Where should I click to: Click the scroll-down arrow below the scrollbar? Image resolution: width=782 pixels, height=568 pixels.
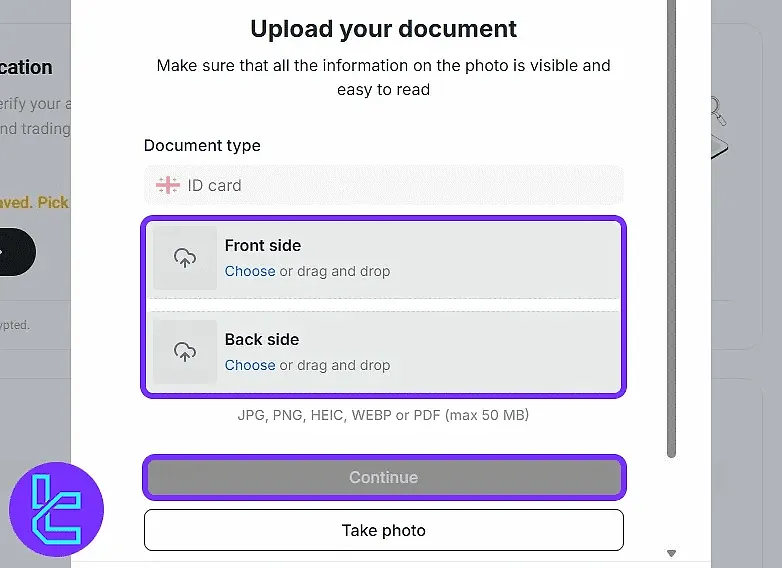(x=672, y=553)
